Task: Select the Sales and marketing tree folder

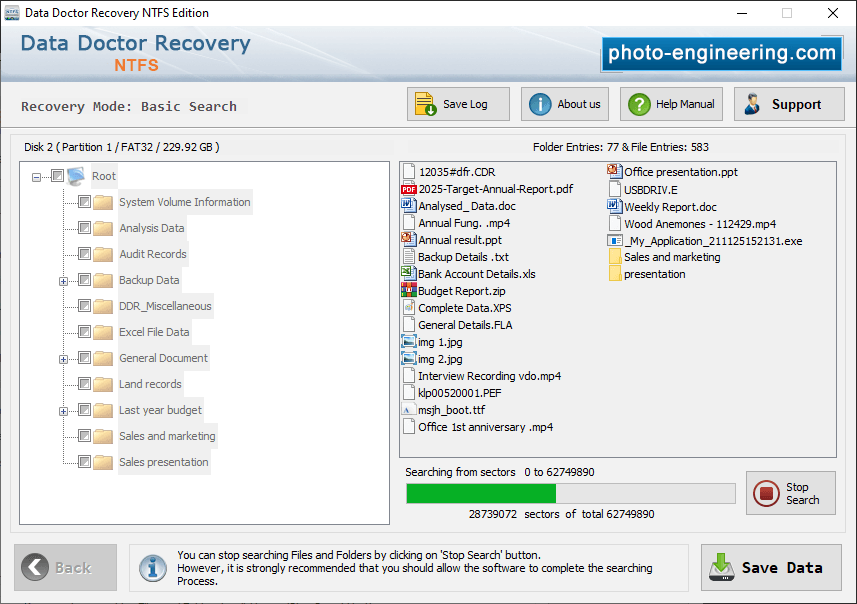Action: (167, 436)
